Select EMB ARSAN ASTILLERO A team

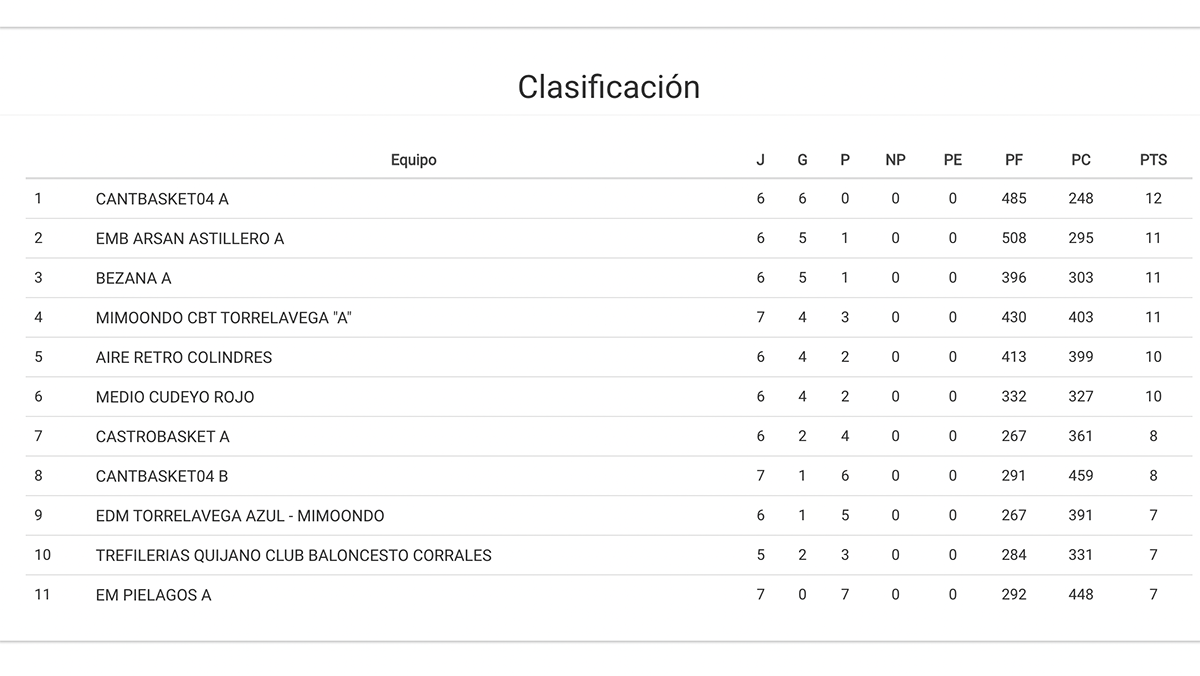point(190,239)
